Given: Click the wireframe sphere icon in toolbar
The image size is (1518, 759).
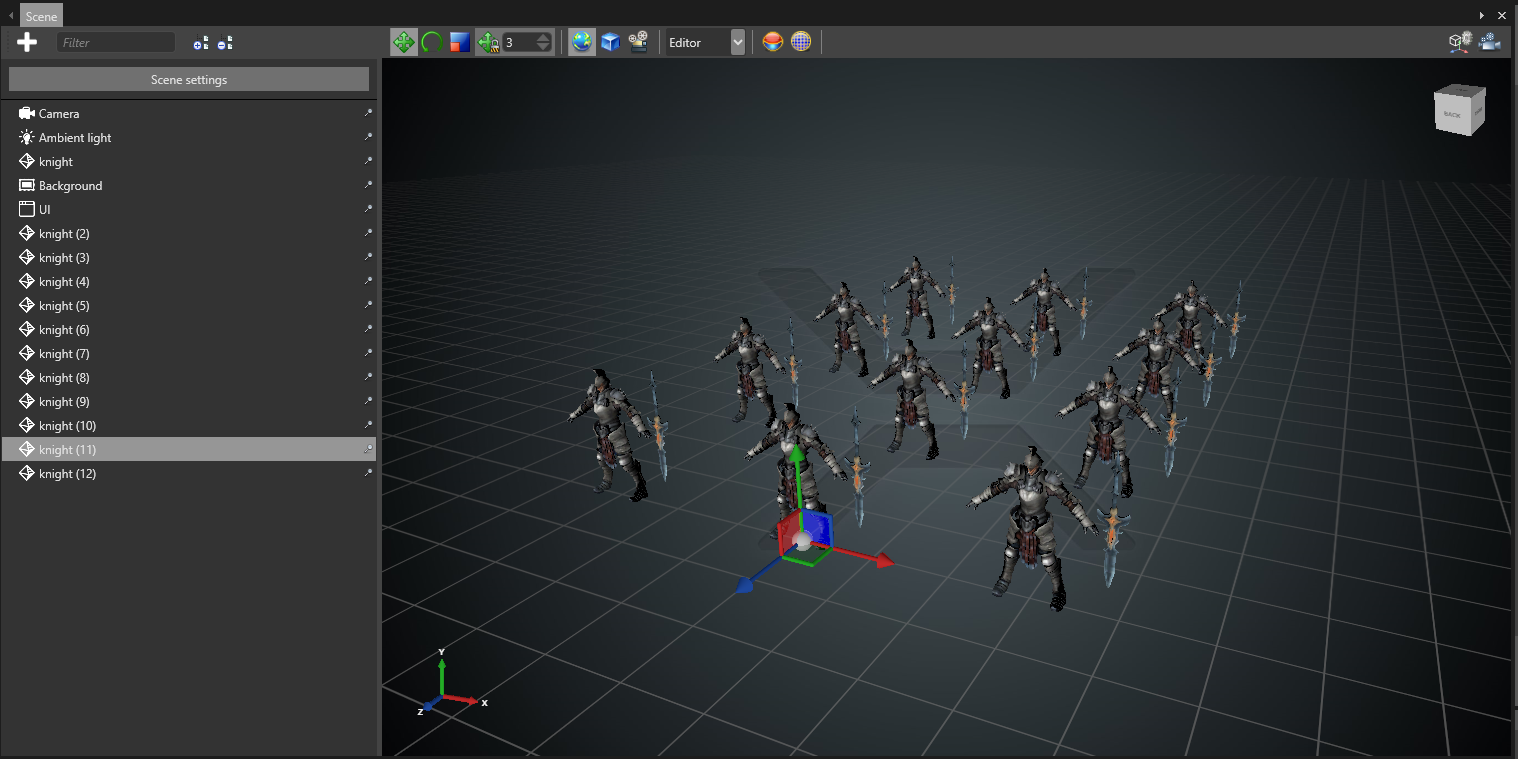Looking at the screenshot, I should pyautogui.click(x=802, y=42).
